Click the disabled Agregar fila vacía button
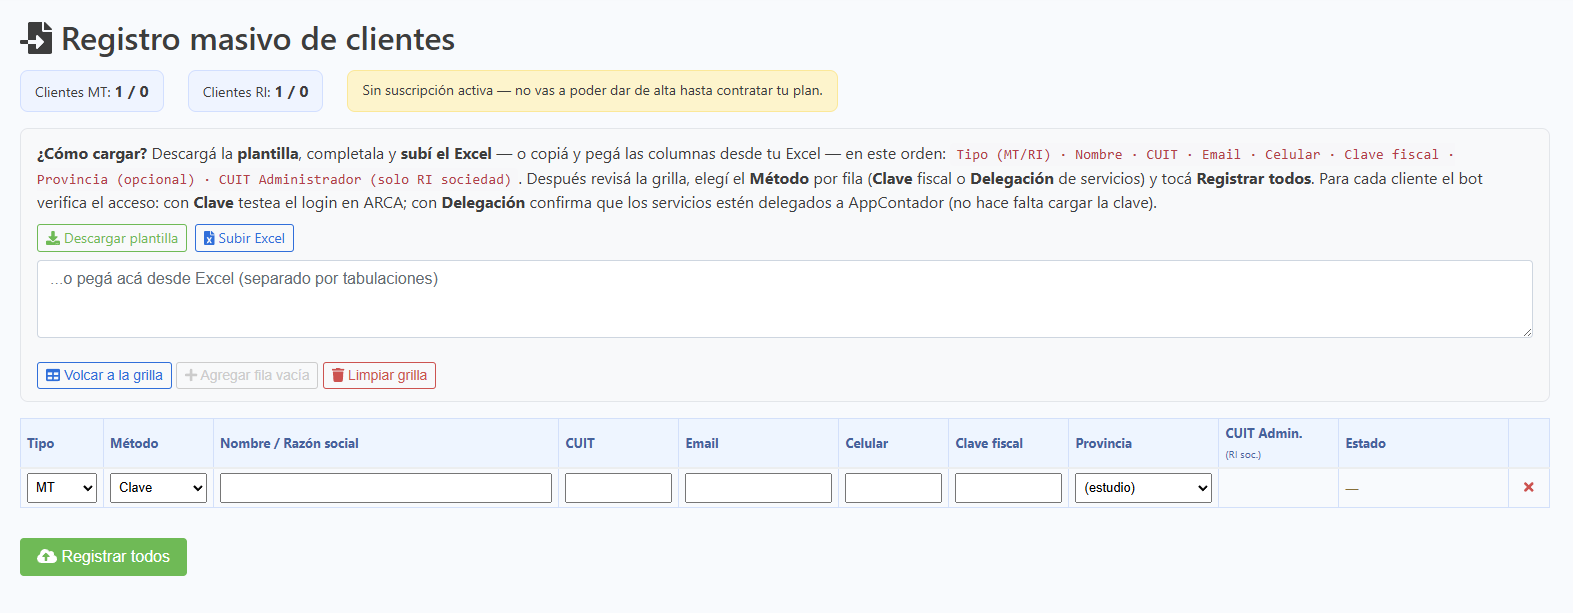 (247, 375)
